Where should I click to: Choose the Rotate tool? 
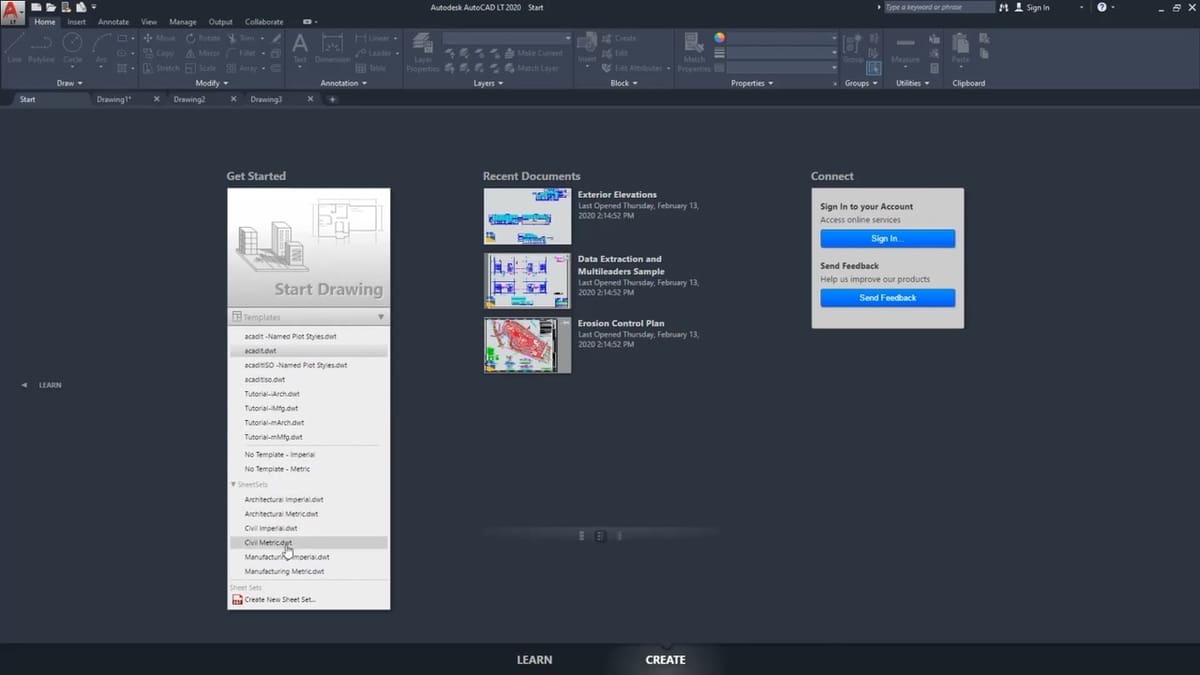[x=203, y=38]
